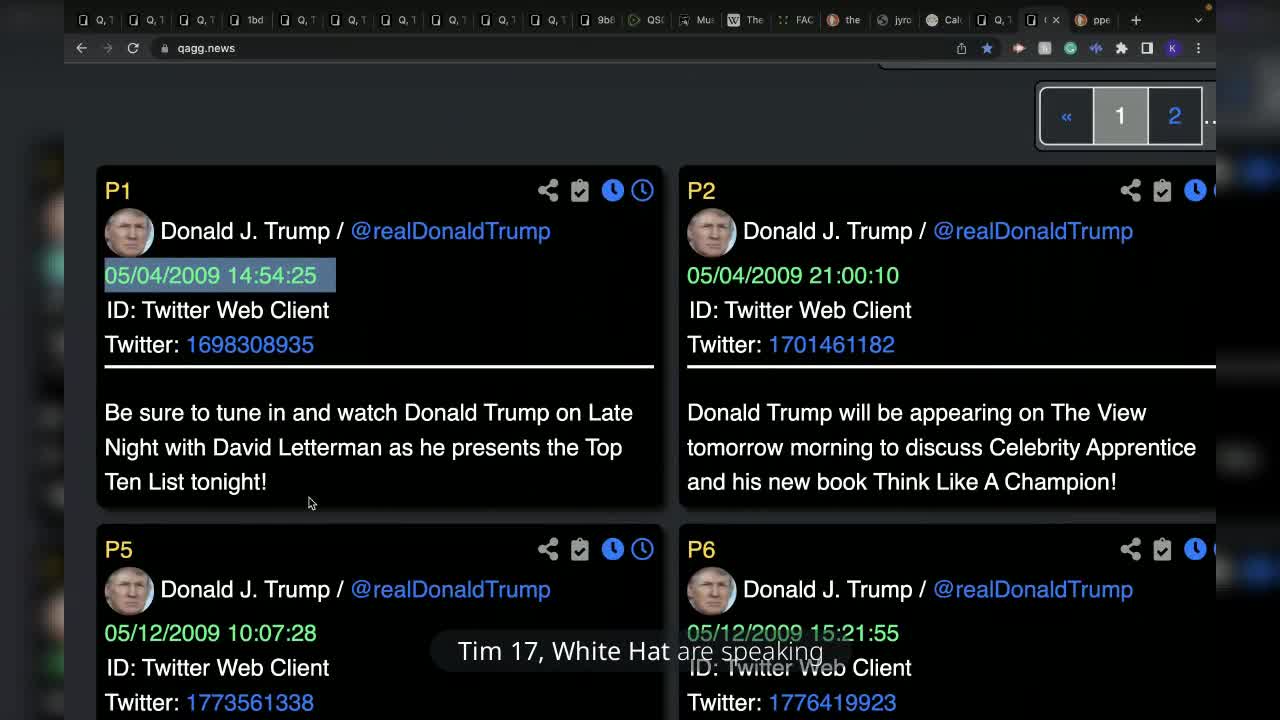Open Twitter ID 1701461182 link
Viewport: 1280px width, 720px height.
832,345
